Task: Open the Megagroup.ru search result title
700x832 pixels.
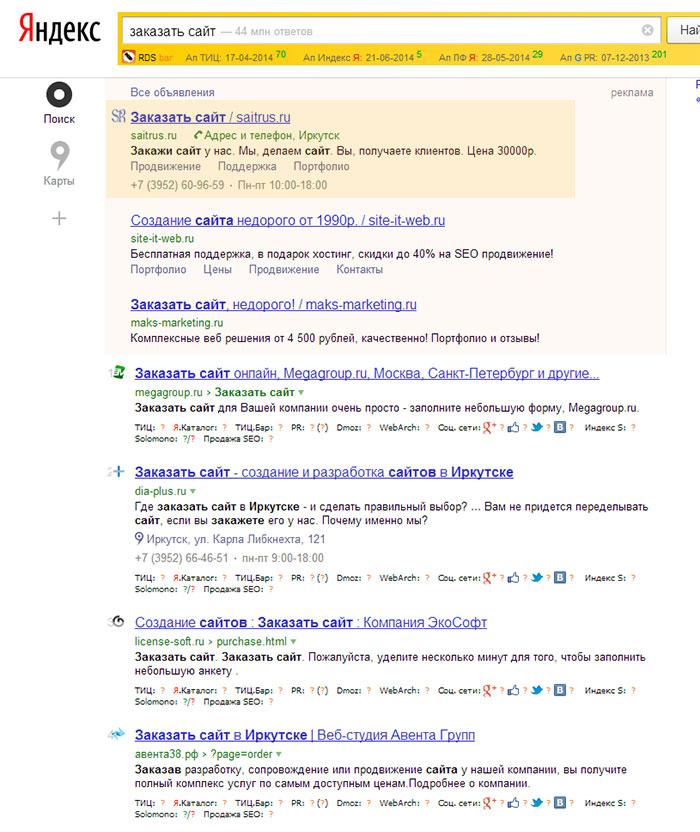Action: pyautogui.click(x=367, y=374)
